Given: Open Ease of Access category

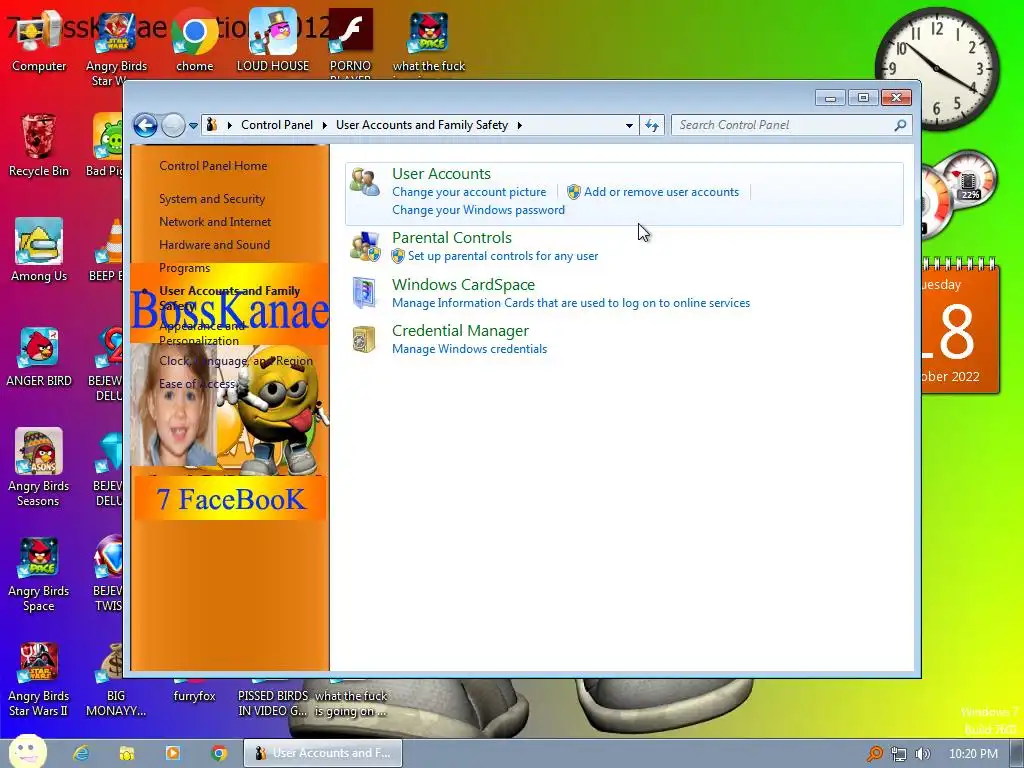Looking at the screenshot, I should pyautogui.click(x=197, y=384).
